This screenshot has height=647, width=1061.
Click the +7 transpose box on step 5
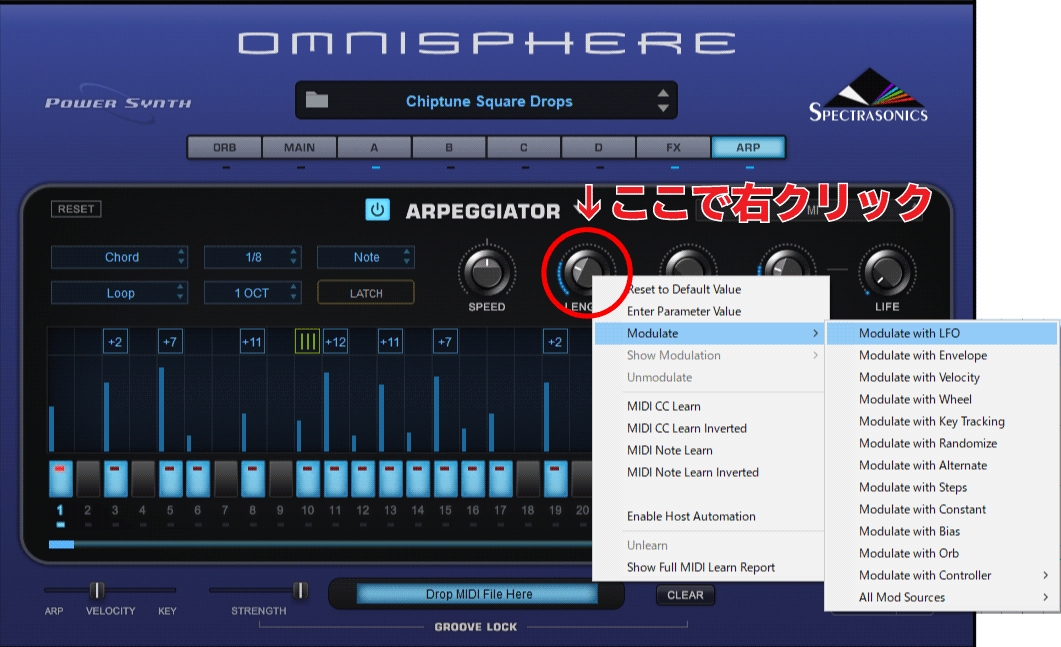[x=170, y=342]
